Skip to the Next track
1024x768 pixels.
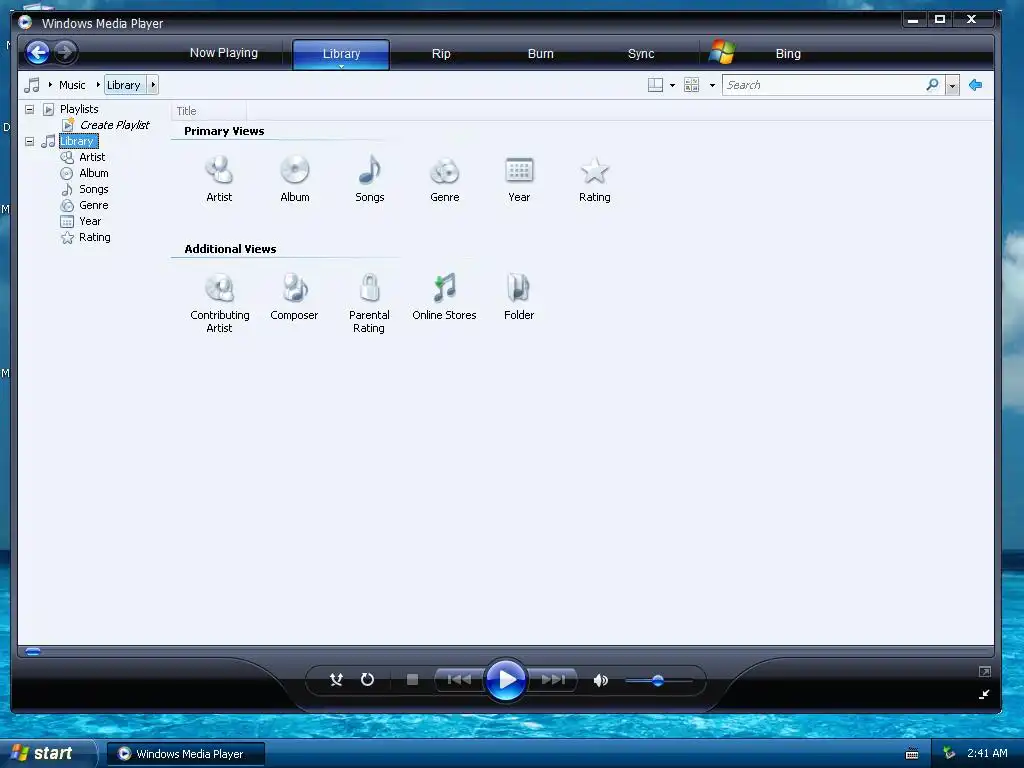tap(553, 680)
